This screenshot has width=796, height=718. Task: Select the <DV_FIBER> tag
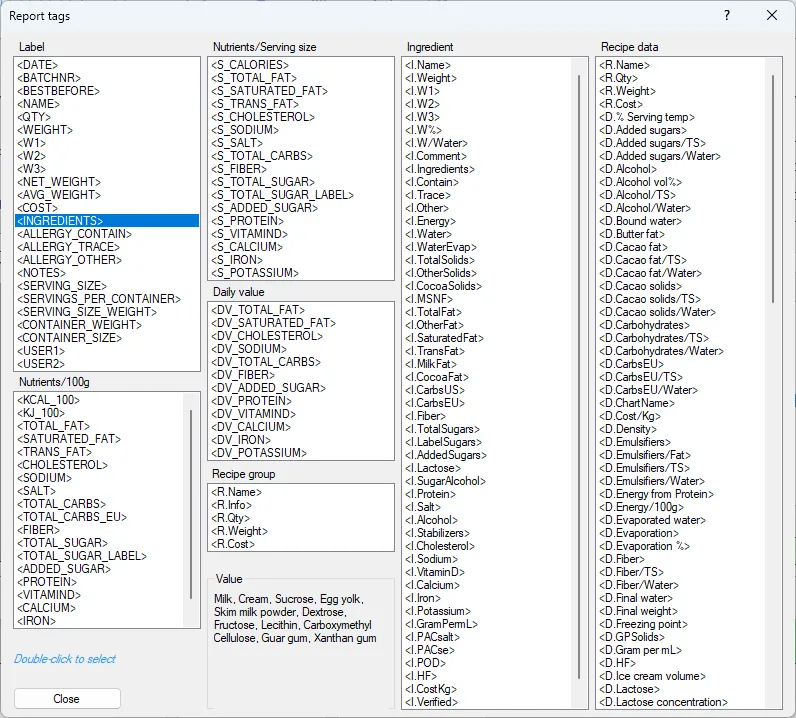pos(243,375)
